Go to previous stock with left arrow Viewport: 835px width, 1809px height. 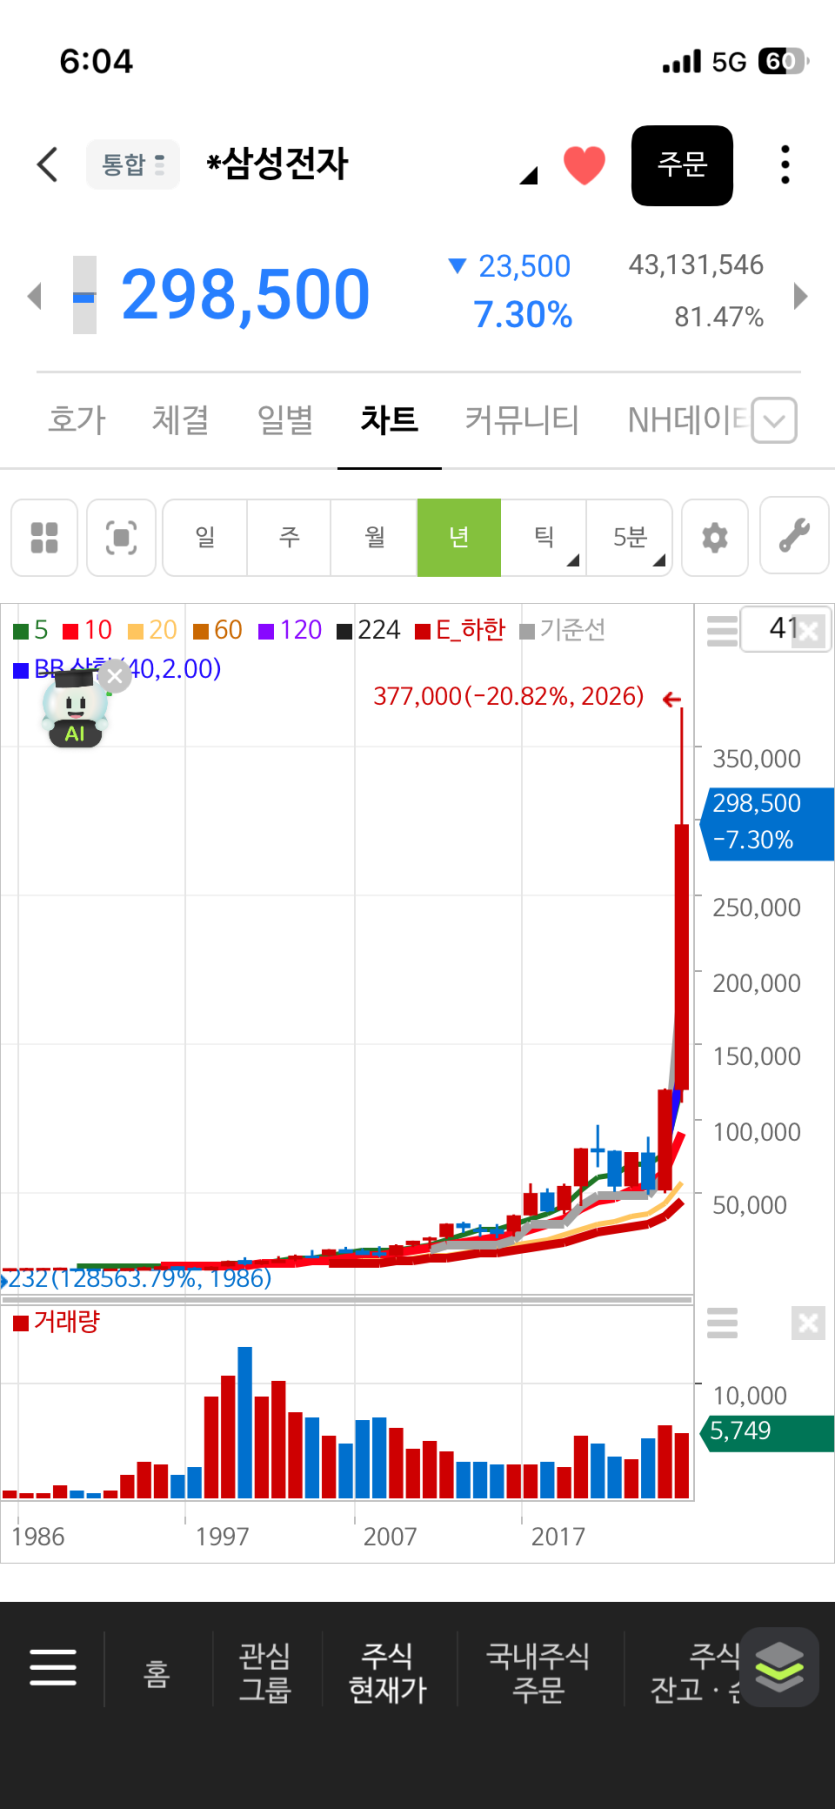(x=35, y=295)
